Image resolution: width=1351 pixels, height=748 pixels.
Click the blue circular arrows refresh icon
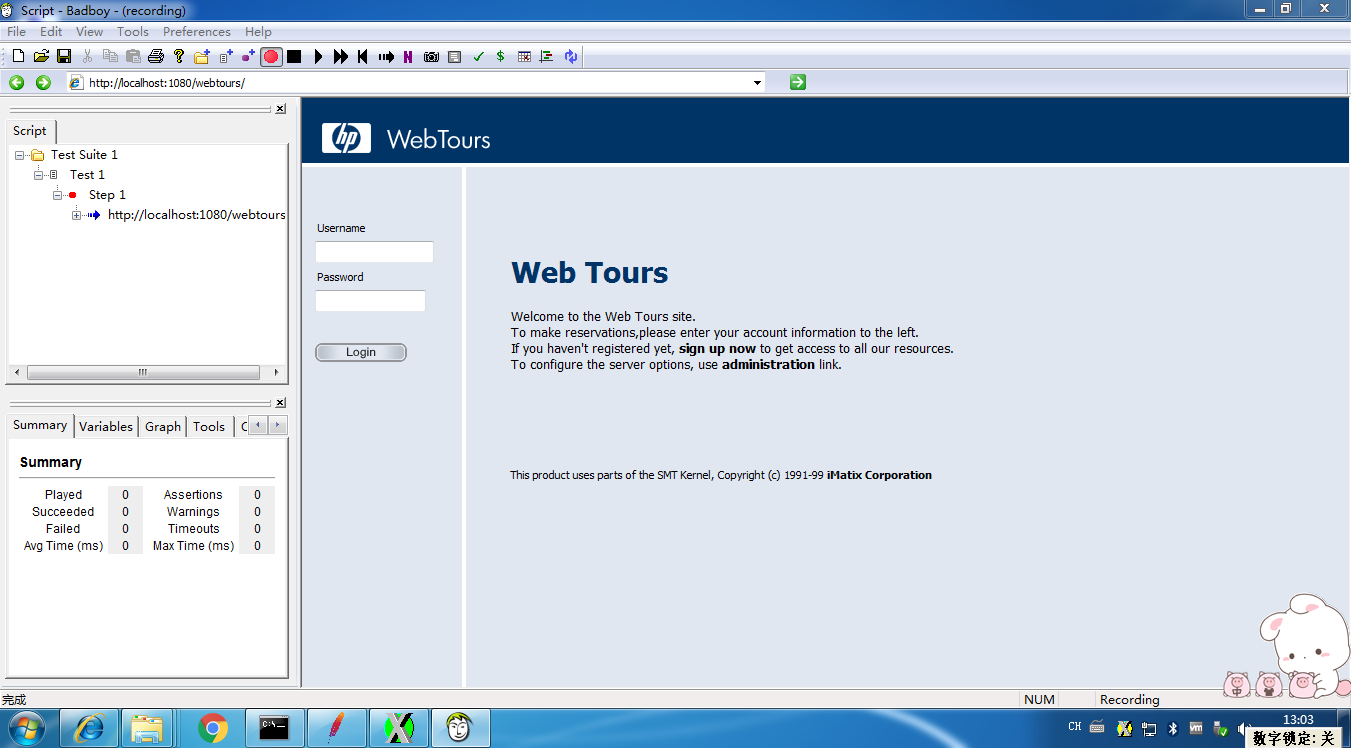pyautogui.click(x=570, y=57)
